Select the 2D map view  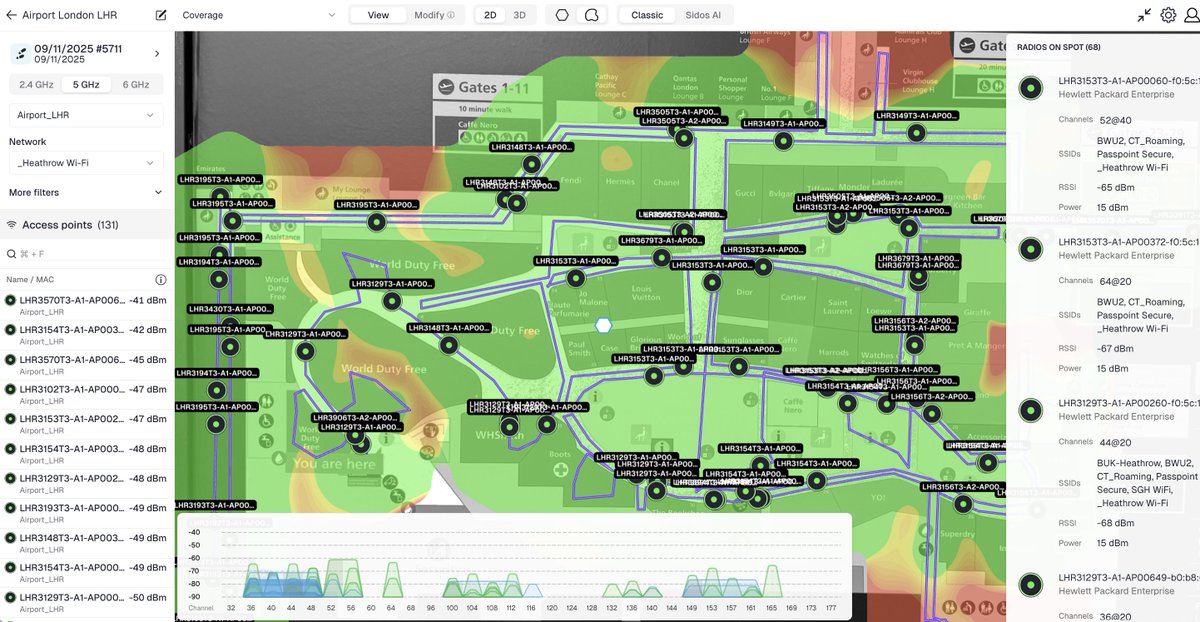pos(489,15)
